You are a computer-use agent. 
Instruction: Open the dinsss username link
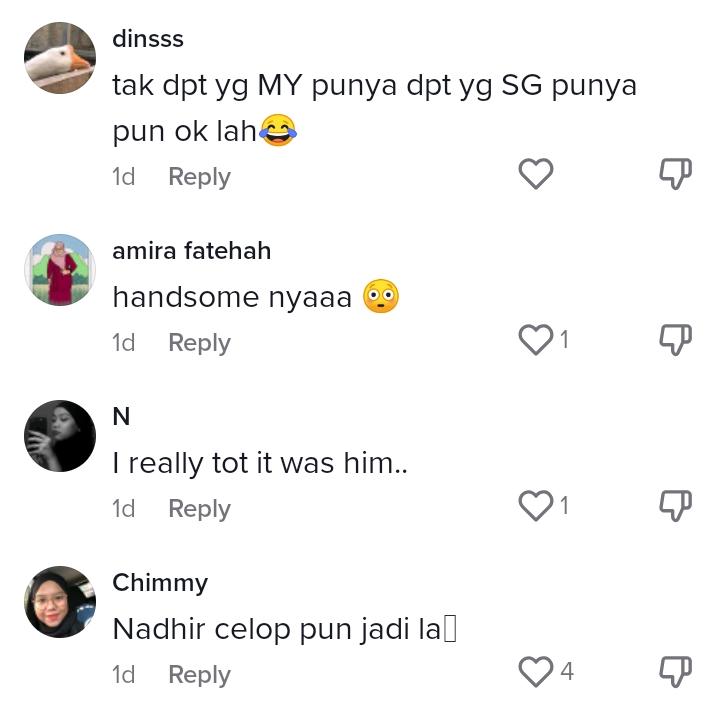[x=148, y=39]
